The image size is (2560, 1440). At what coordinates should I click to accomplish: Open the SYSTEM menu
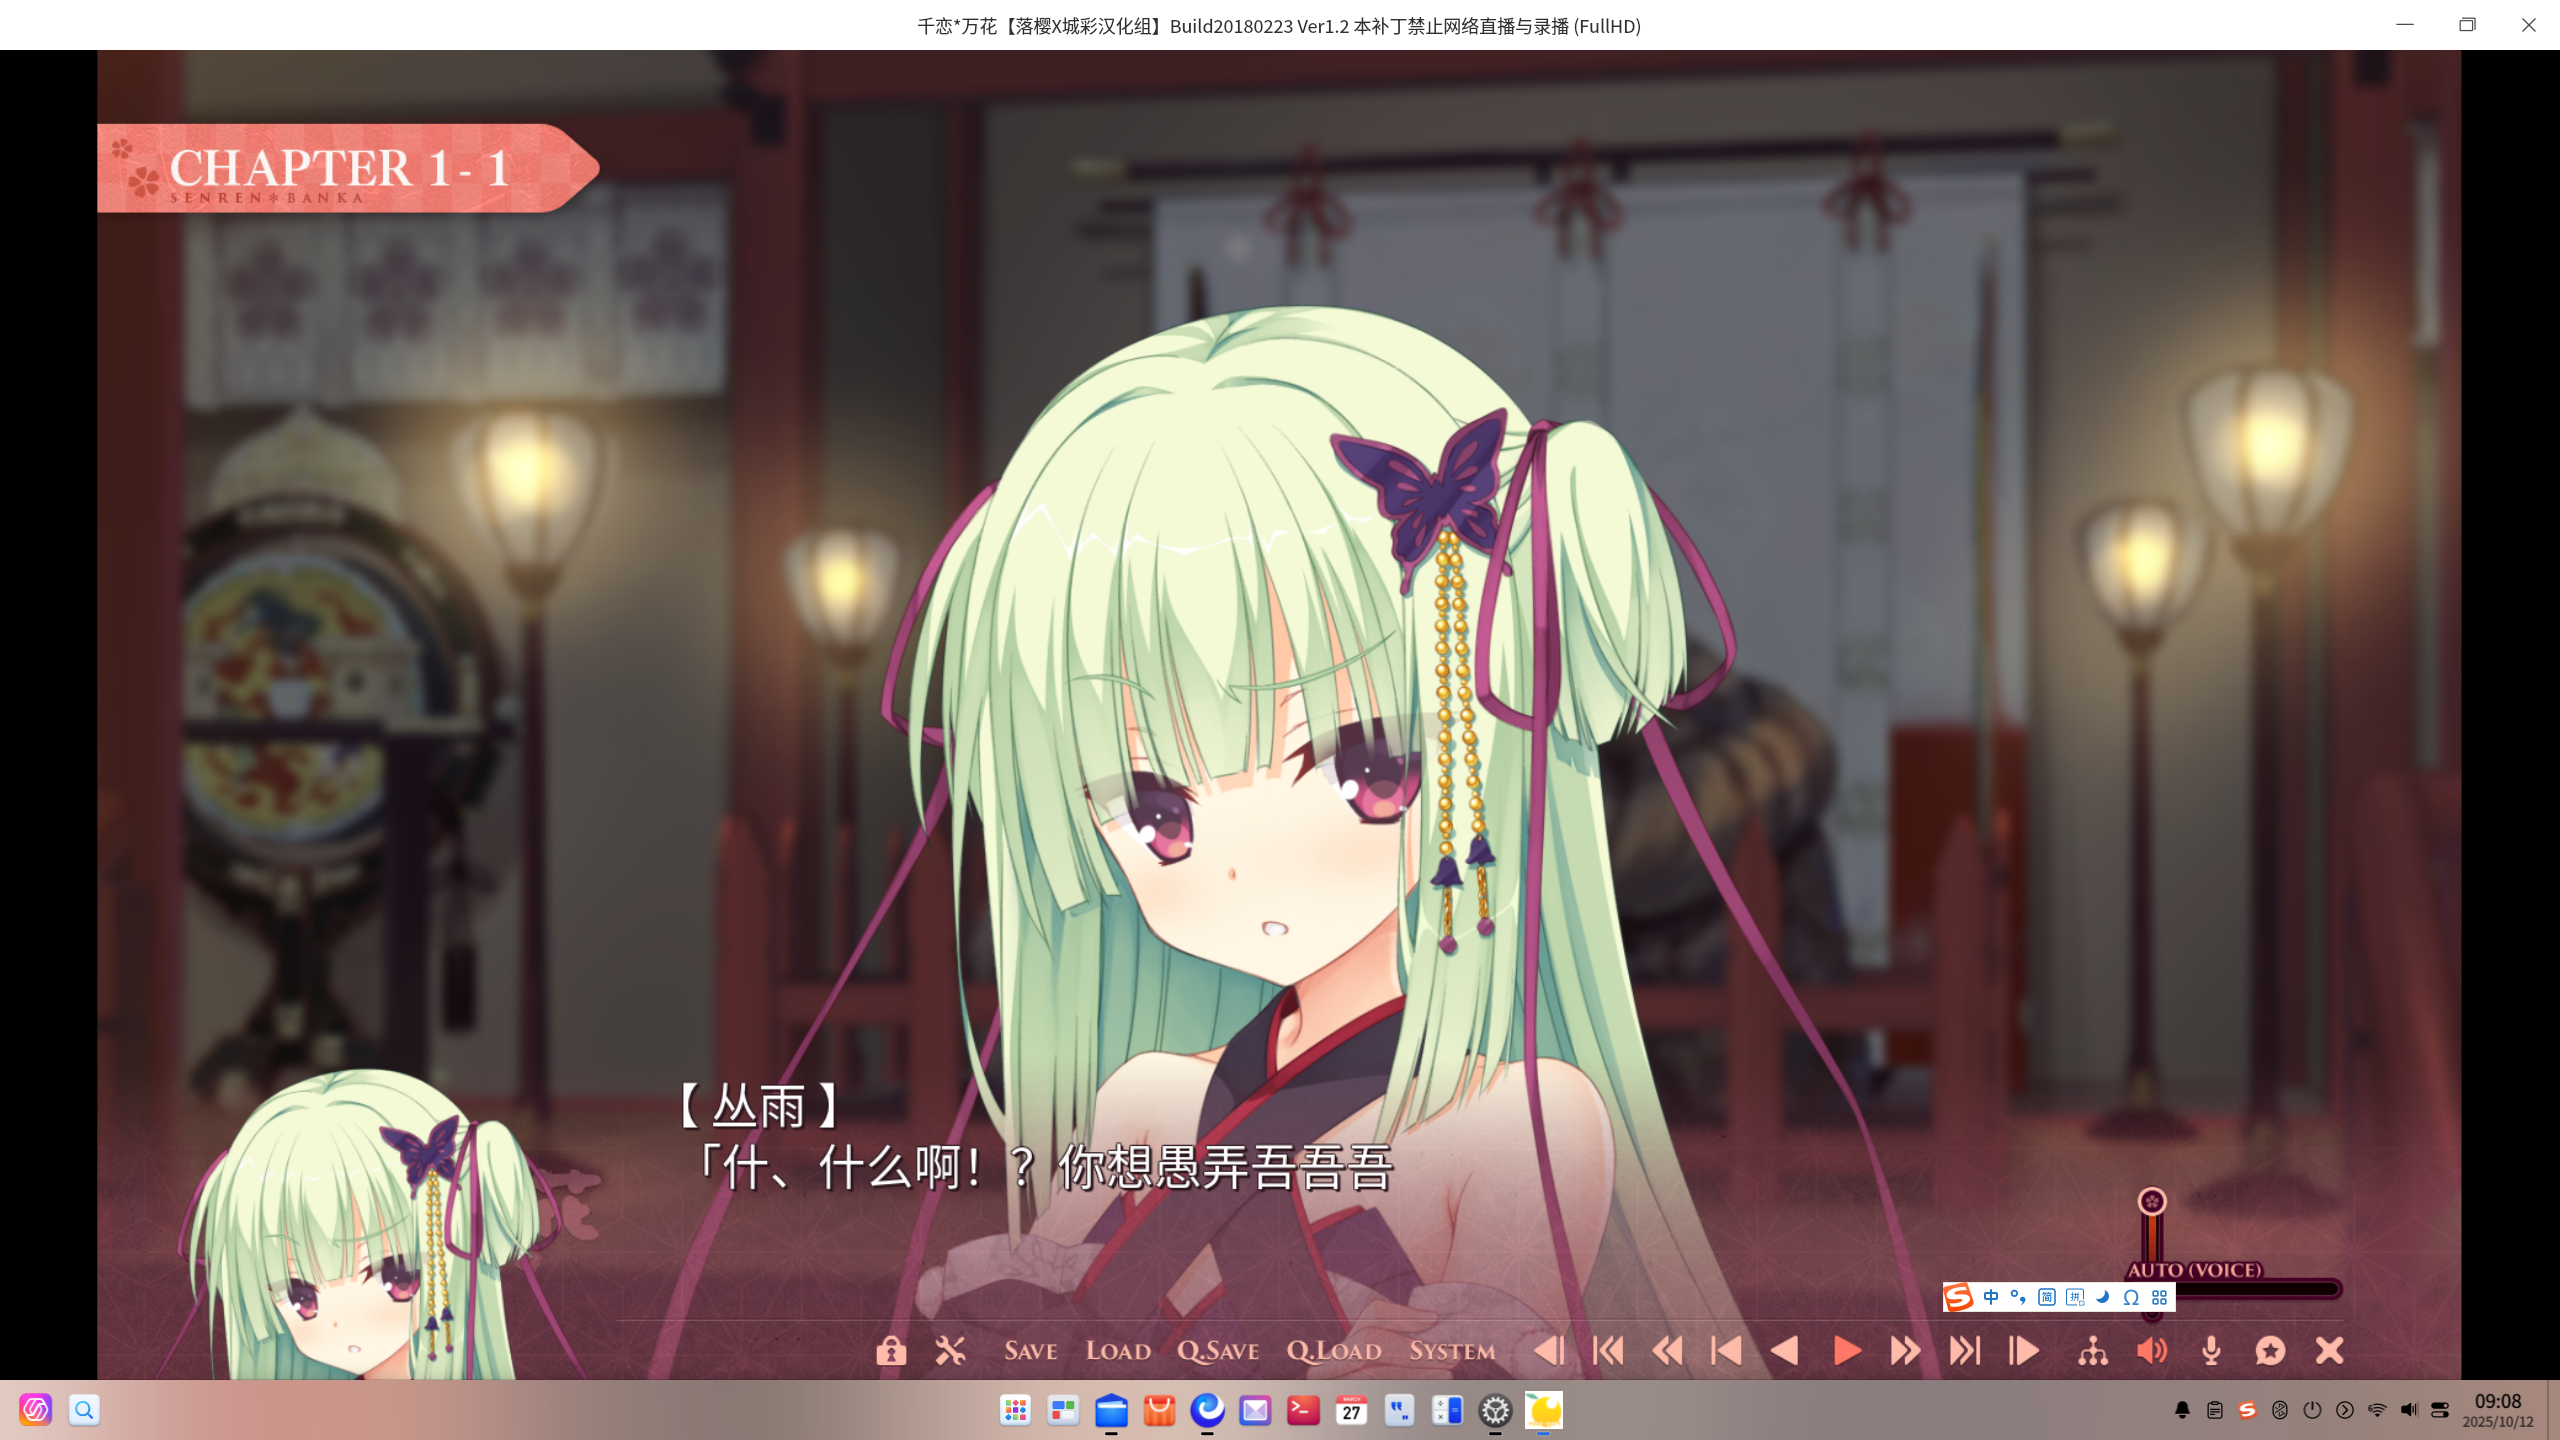1452,1351
